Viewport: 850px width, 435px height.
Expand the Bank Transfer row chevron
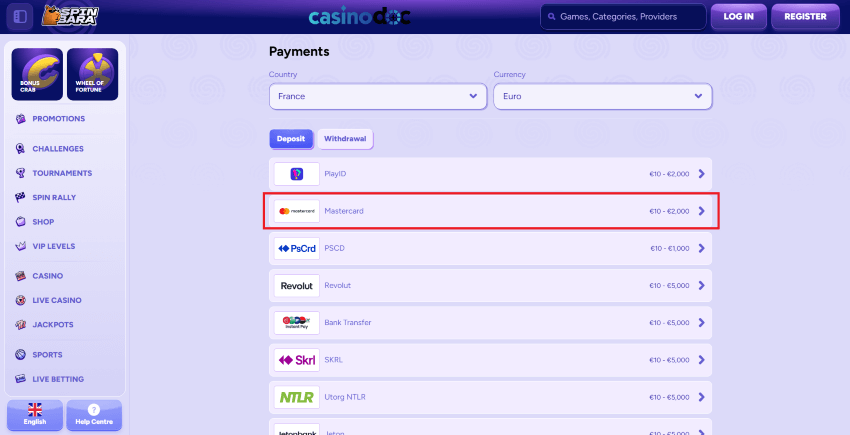[x=701, y=323]
